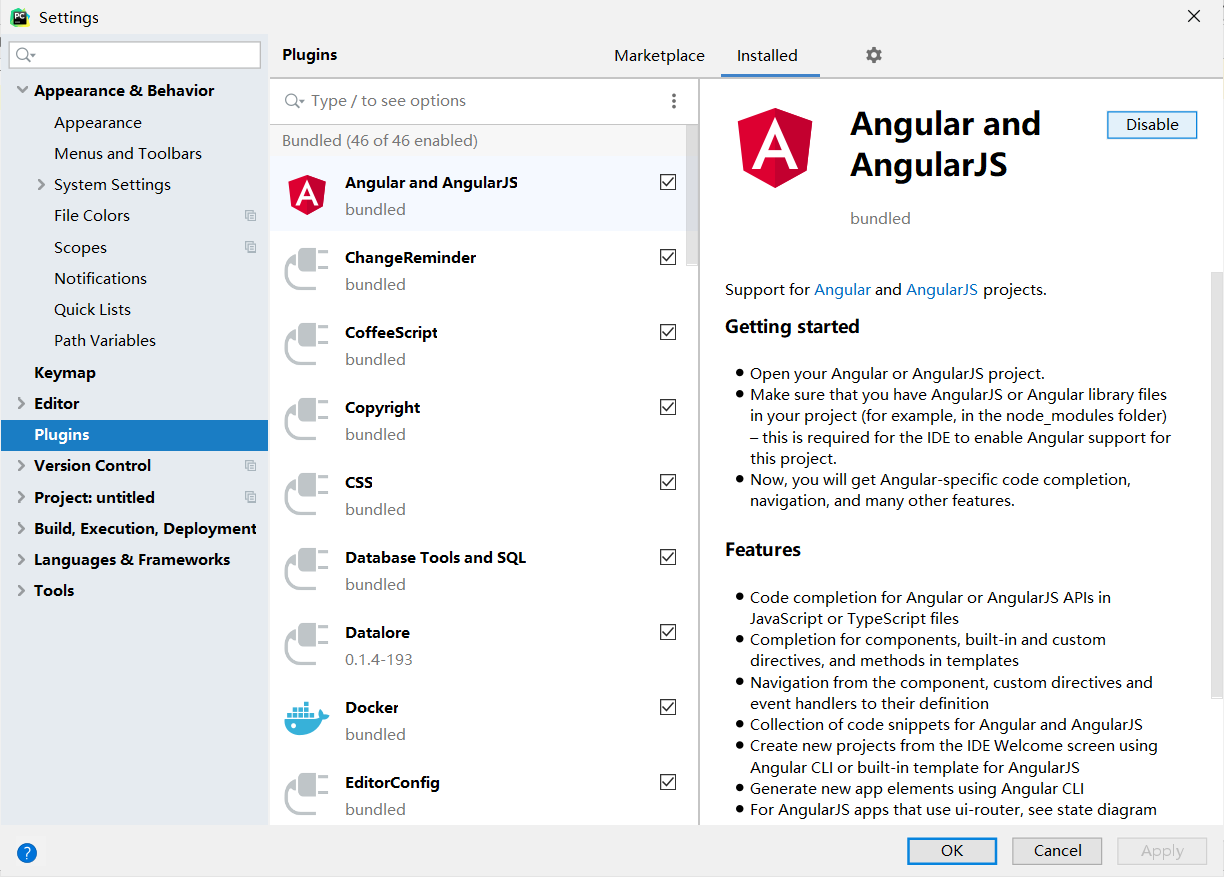Open the Quick Lists settings page
The width and height of the screenshot is (1224, 877).
92,309
